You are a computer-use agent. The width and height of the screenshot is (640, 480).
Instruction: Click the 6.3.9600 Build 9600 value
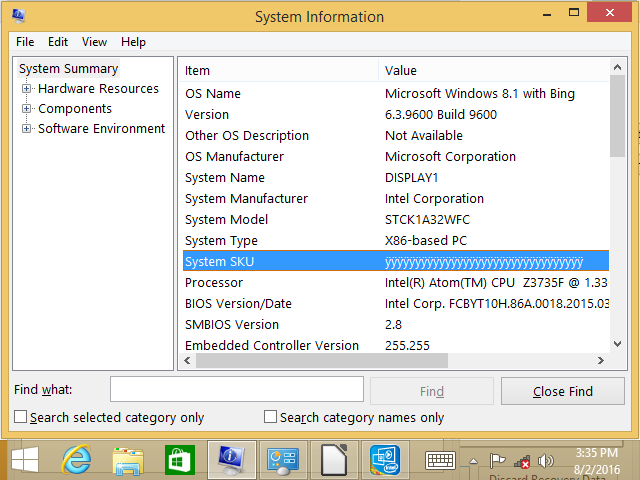441,115
